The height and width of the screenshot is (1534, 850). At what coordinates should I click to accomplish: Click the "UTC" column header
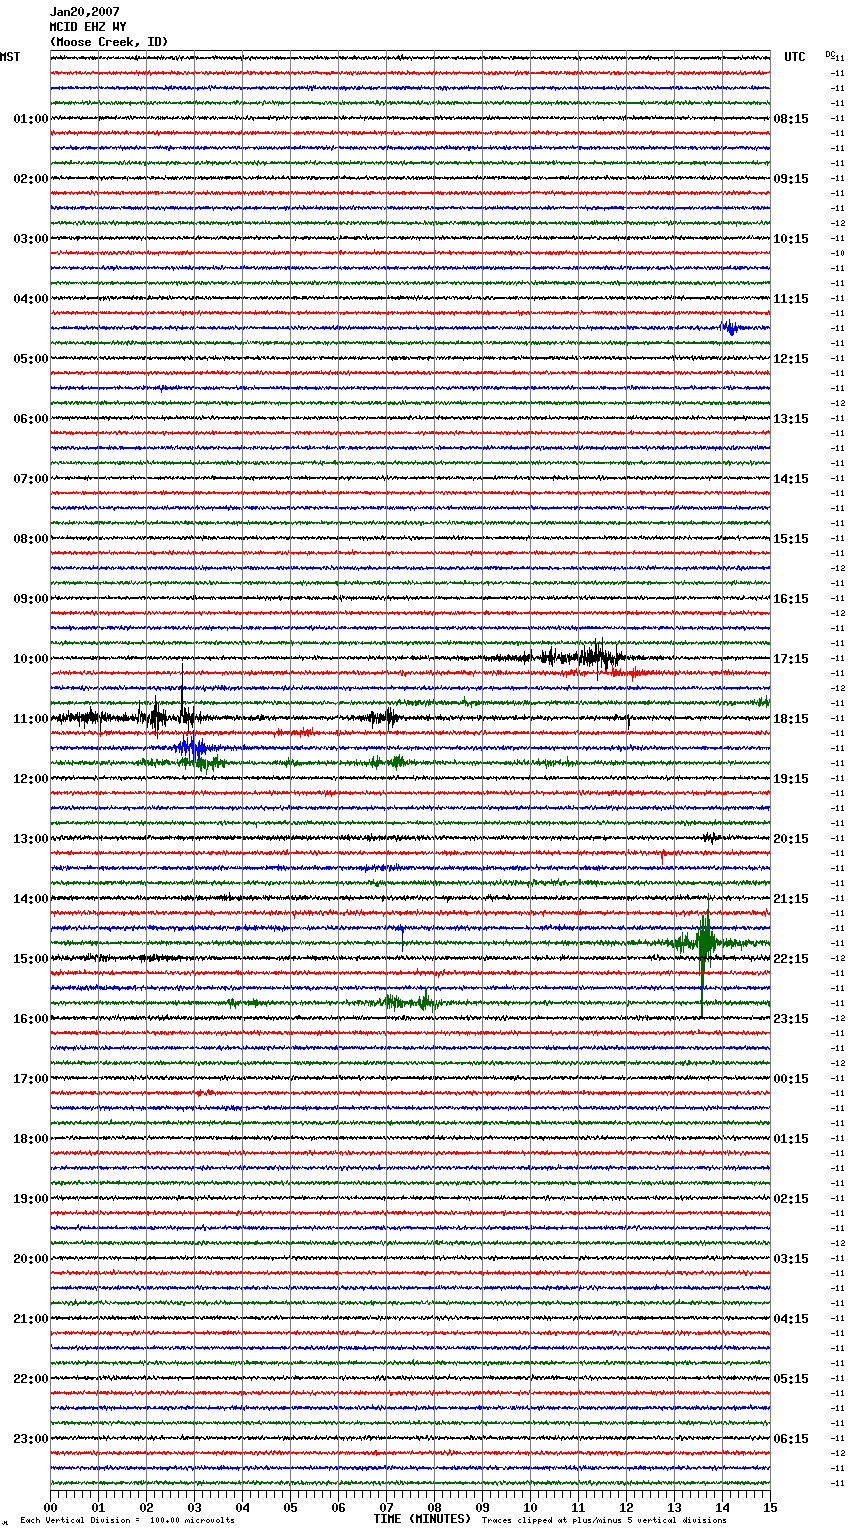pyautogui.click(x=795, y=57)
